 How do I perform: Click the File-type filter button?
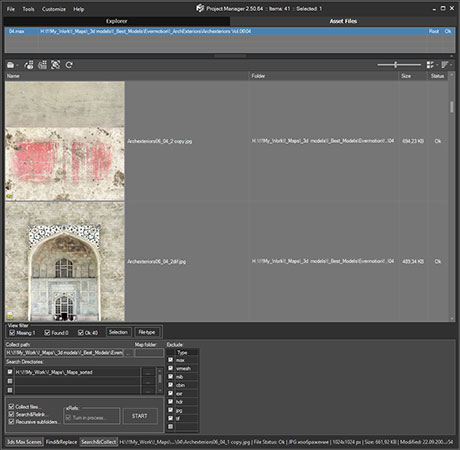click(x=147, y=332)
